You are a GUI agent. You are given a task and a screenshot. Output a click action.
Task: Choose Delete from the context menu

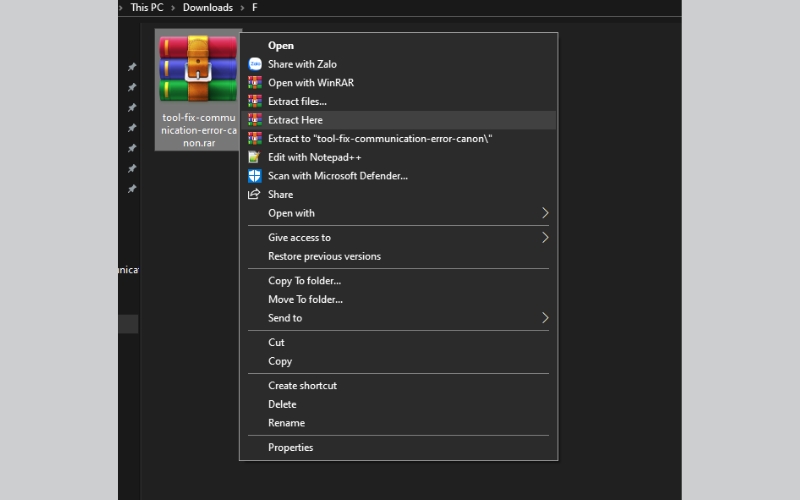(x=398, y=404)
